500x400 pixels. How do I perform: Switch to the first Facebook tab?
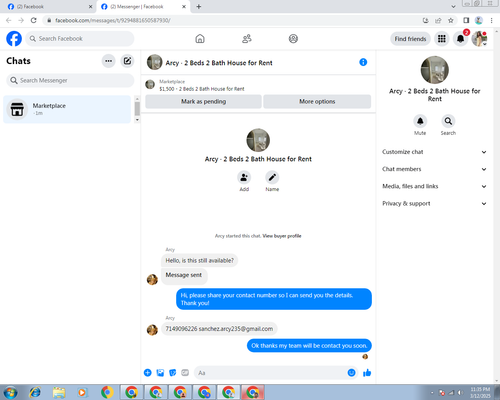coord(48,6)
